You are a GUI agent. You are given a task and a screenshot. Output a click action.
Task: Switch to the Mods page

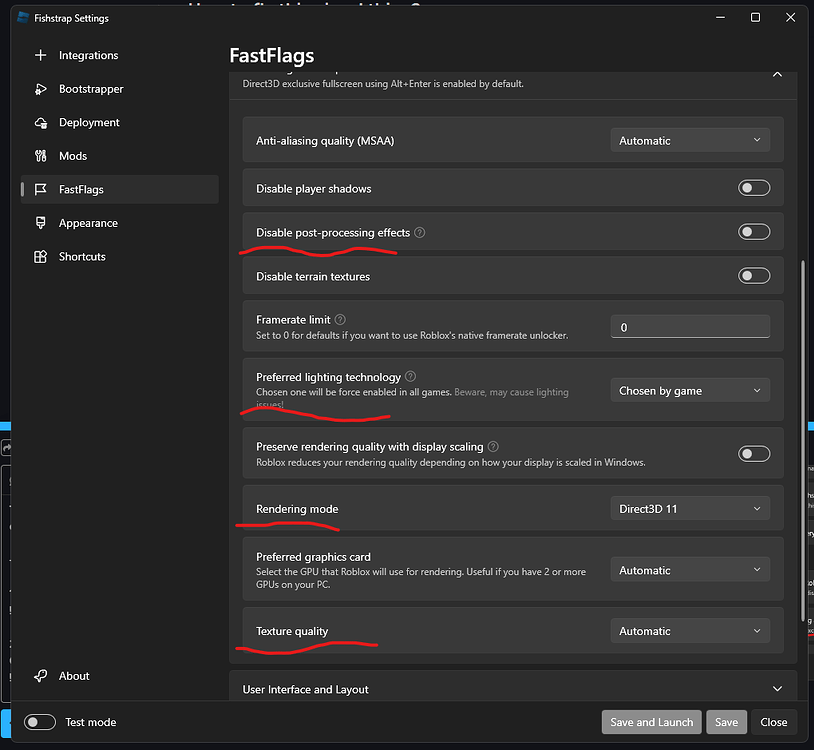coord(119,156)
